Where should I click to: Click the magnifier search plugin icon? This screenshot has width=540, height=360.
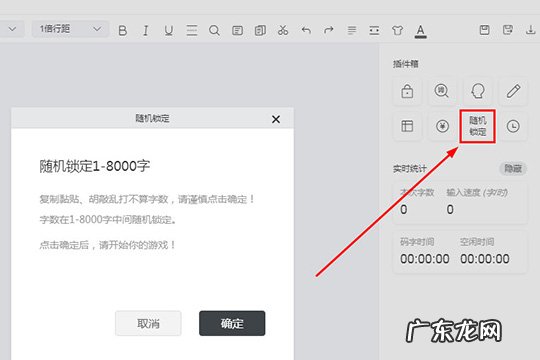(x=442, y=91)
